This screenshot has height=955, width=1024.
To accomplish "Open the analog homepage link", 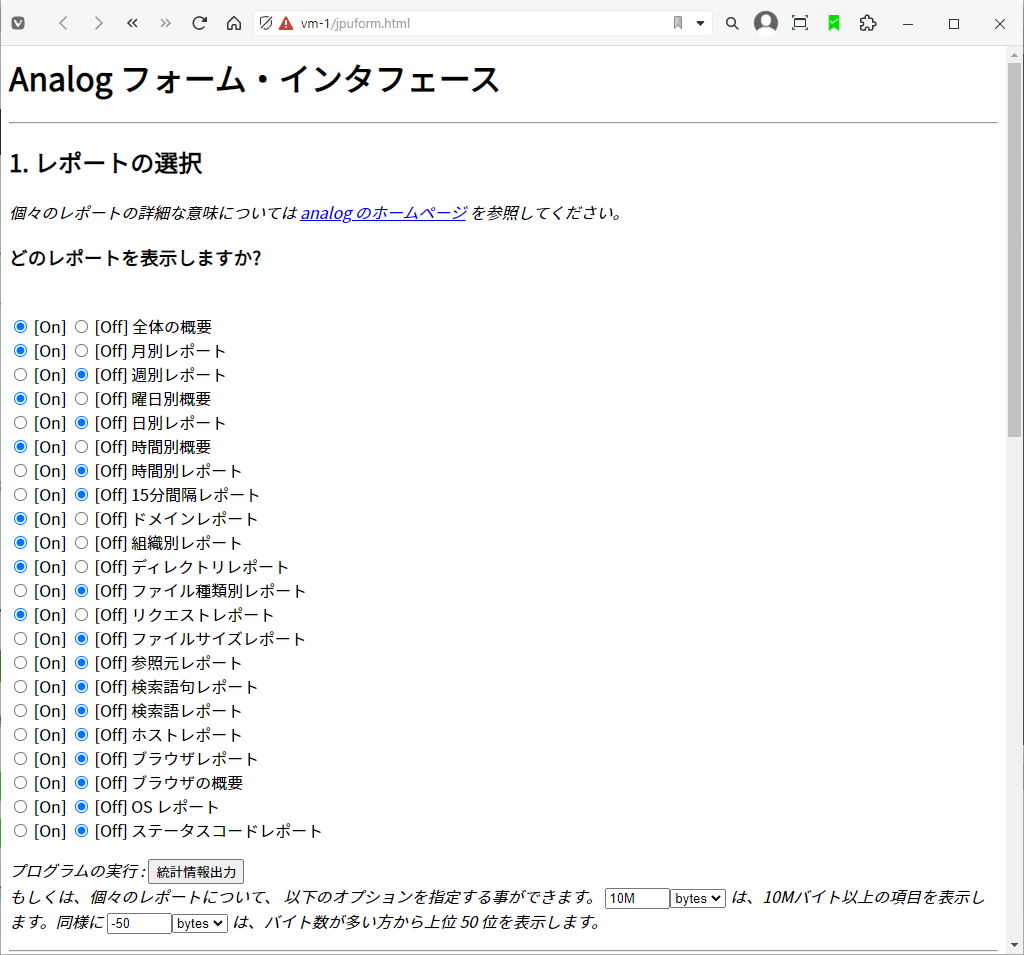I will (x=383, y=213).
